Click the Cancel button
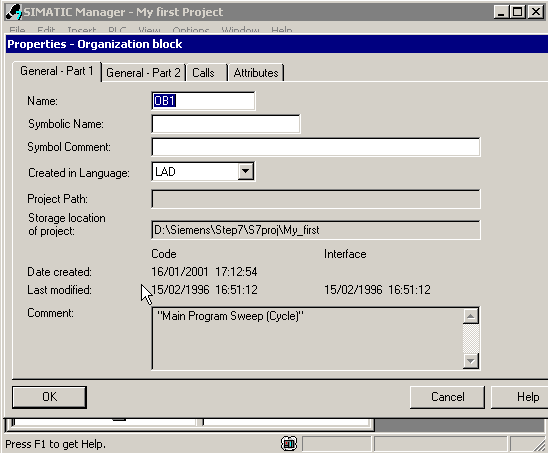Image resolution: width=548 pixels, height=453 pixels. point(447,397)
